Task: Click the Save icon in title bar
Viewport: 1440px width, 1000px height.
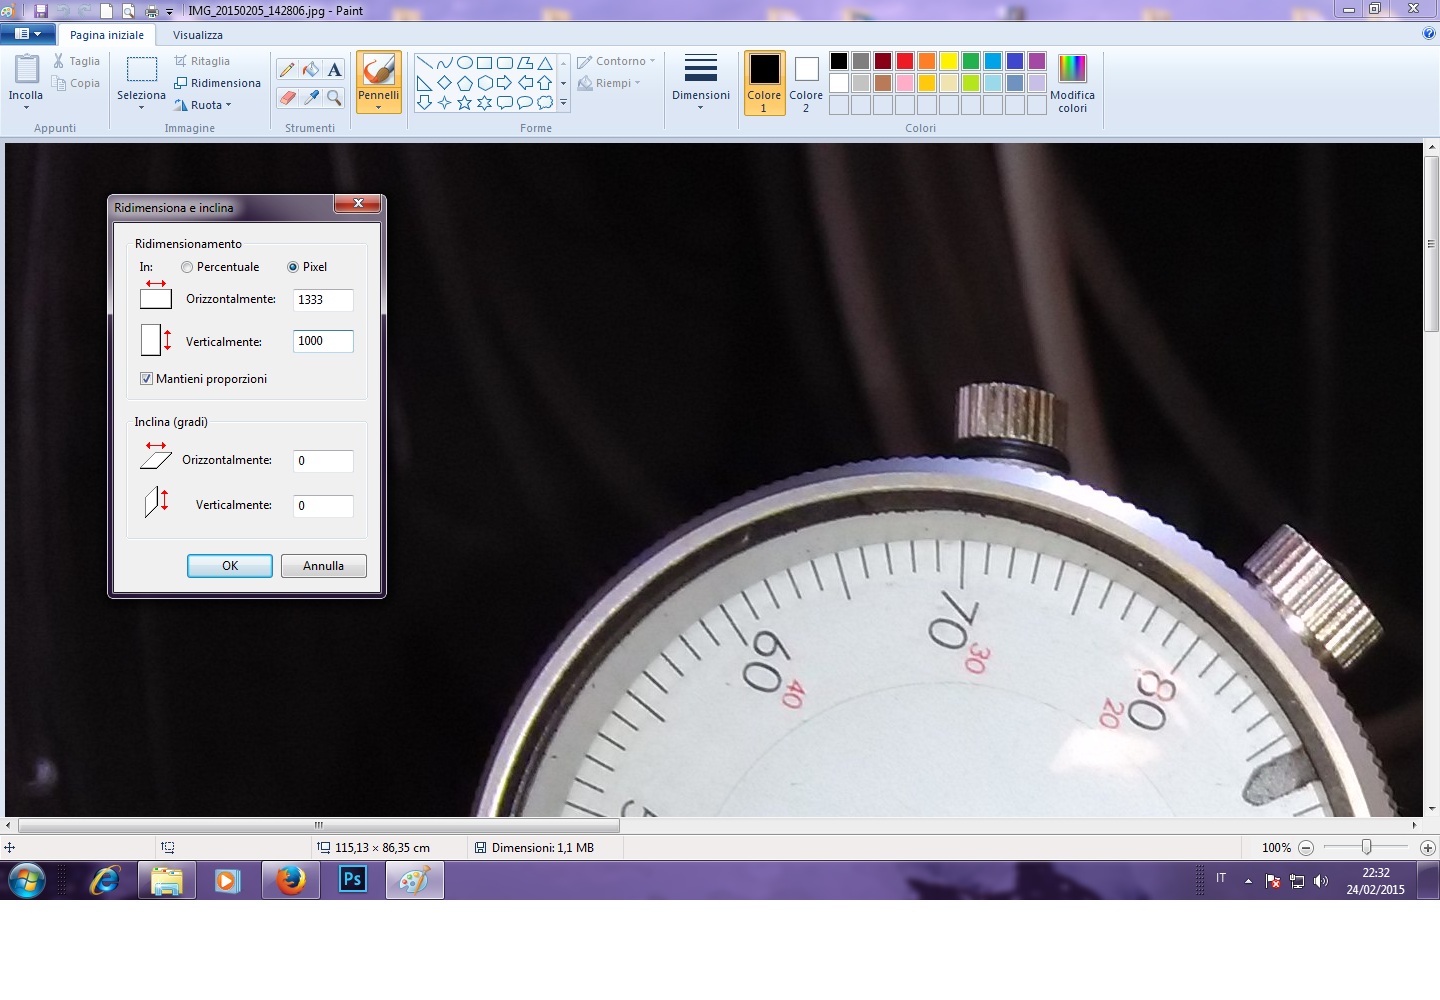Action: 41,11
